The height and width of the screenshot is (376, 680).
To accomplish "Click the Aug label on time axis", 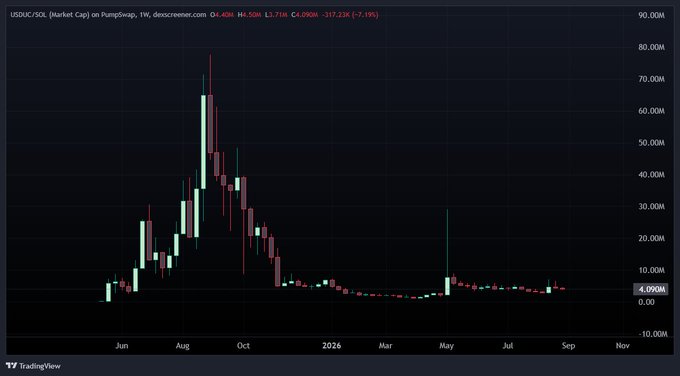I will point(183,346).
